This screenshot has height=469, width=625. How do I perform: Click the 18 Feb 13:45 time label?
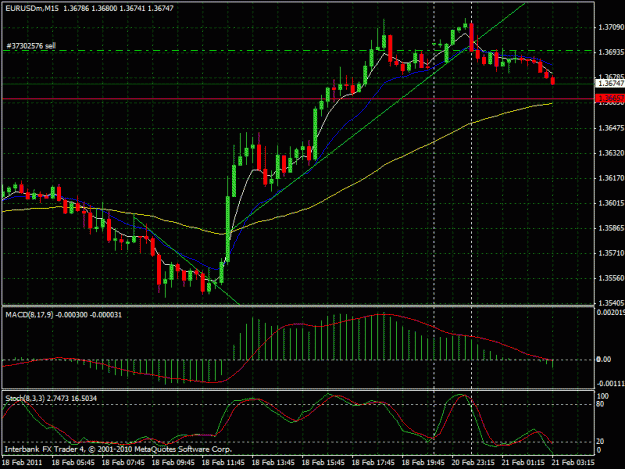click(x=273, y=463)
